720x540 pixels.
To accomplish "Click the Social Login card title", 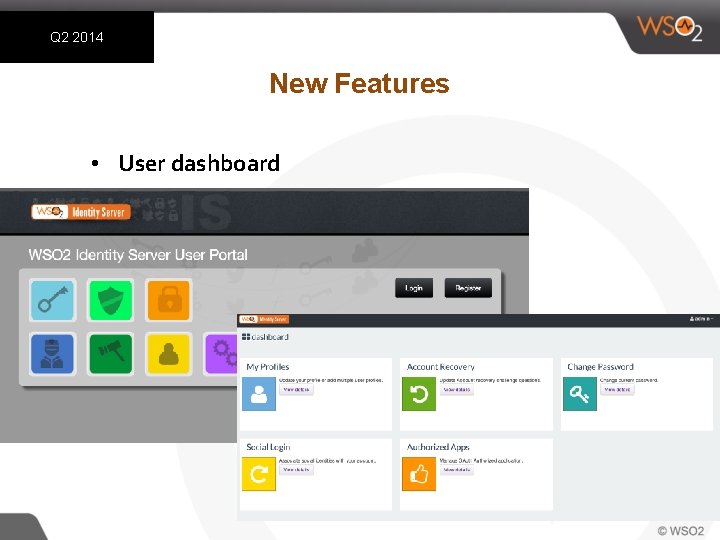I will click(x=268, y=447).
